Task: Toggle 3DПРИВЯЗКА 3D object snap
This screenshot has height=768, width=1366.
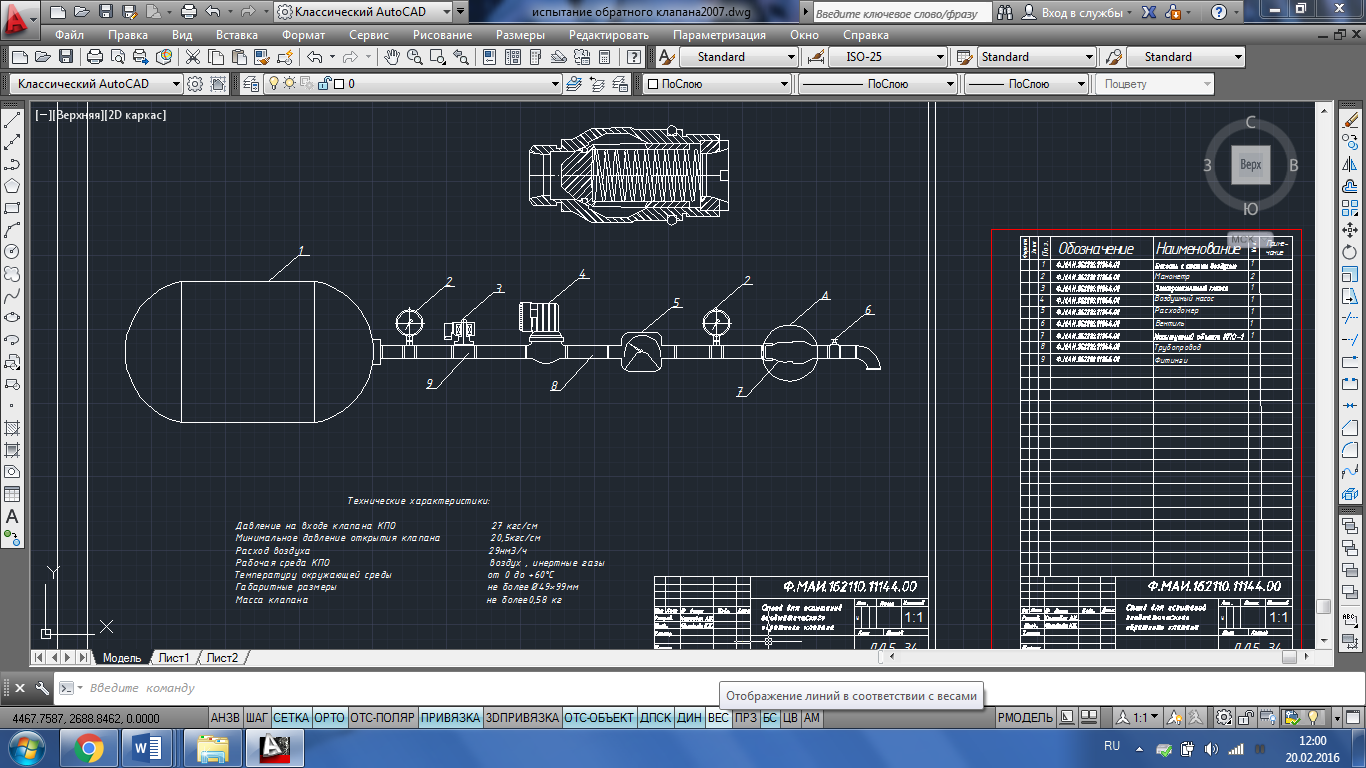Action: [x=522, y=718]
